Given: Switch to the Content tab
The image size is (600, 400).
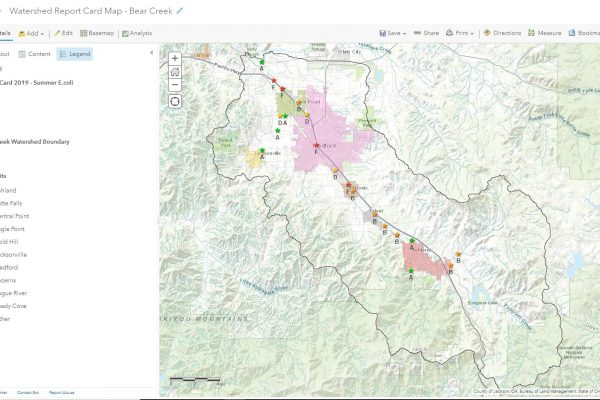Looking at the screenshot, I should tap(35, 53).
